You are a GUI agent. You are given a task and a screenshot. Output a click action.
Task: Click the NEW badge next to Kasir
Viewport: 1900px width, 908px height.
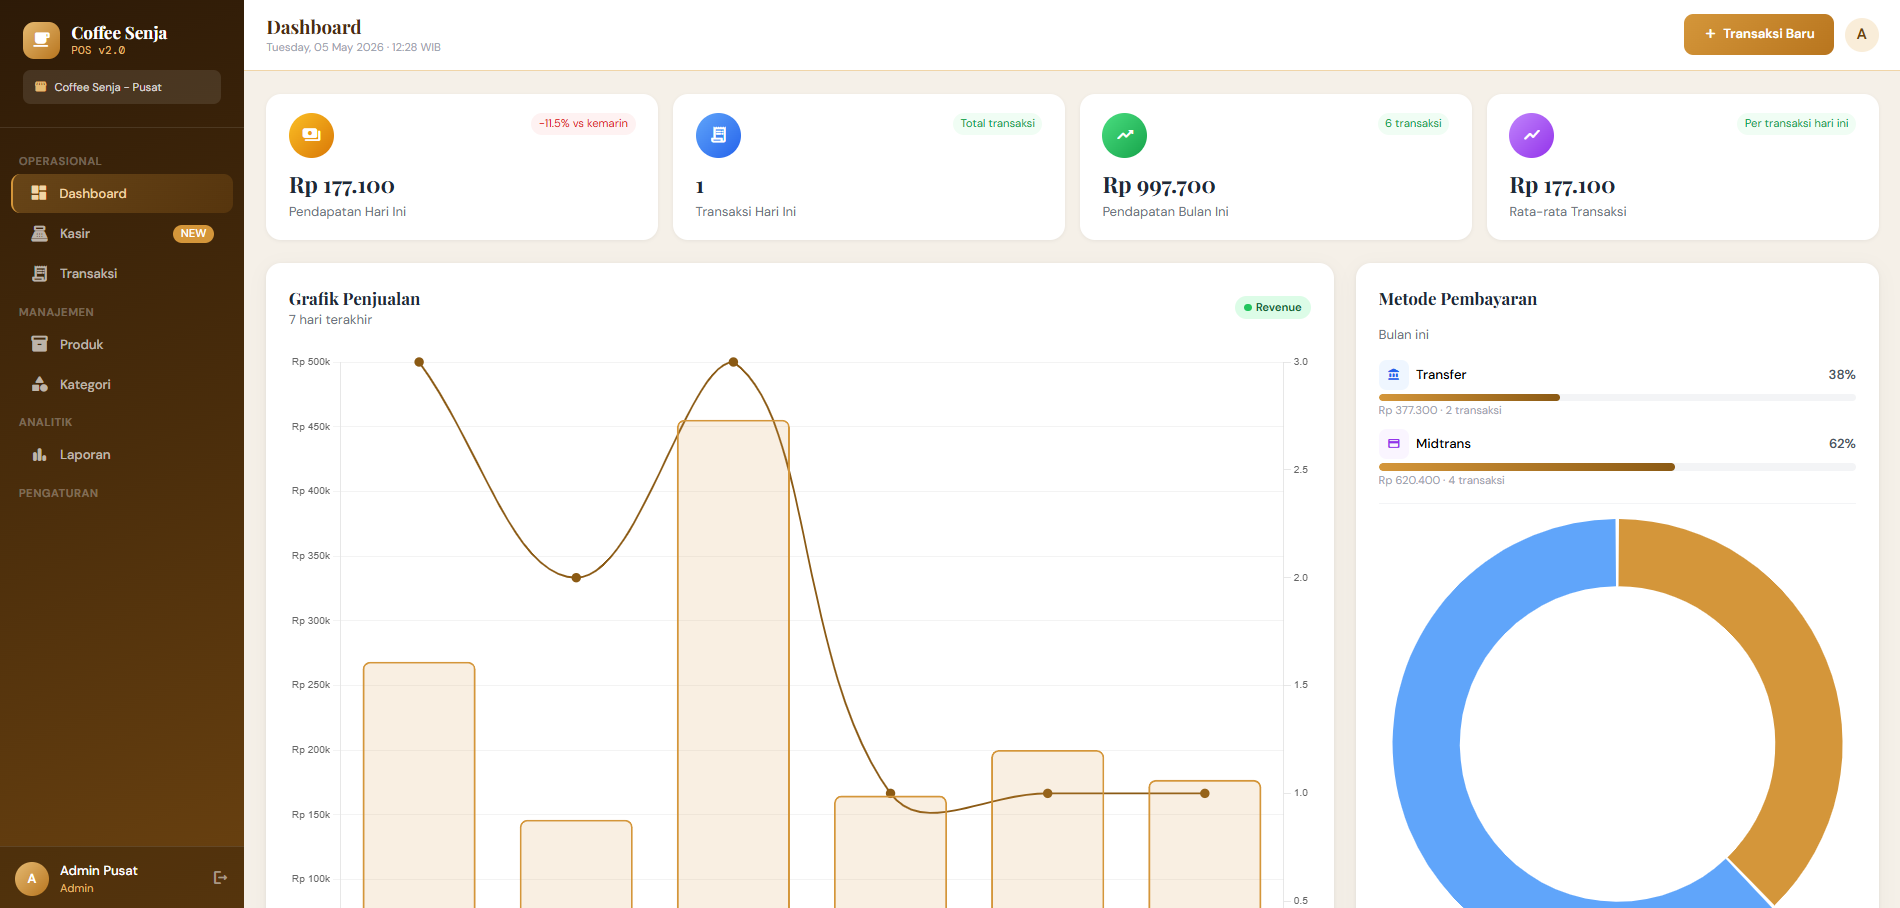[193, 233]
